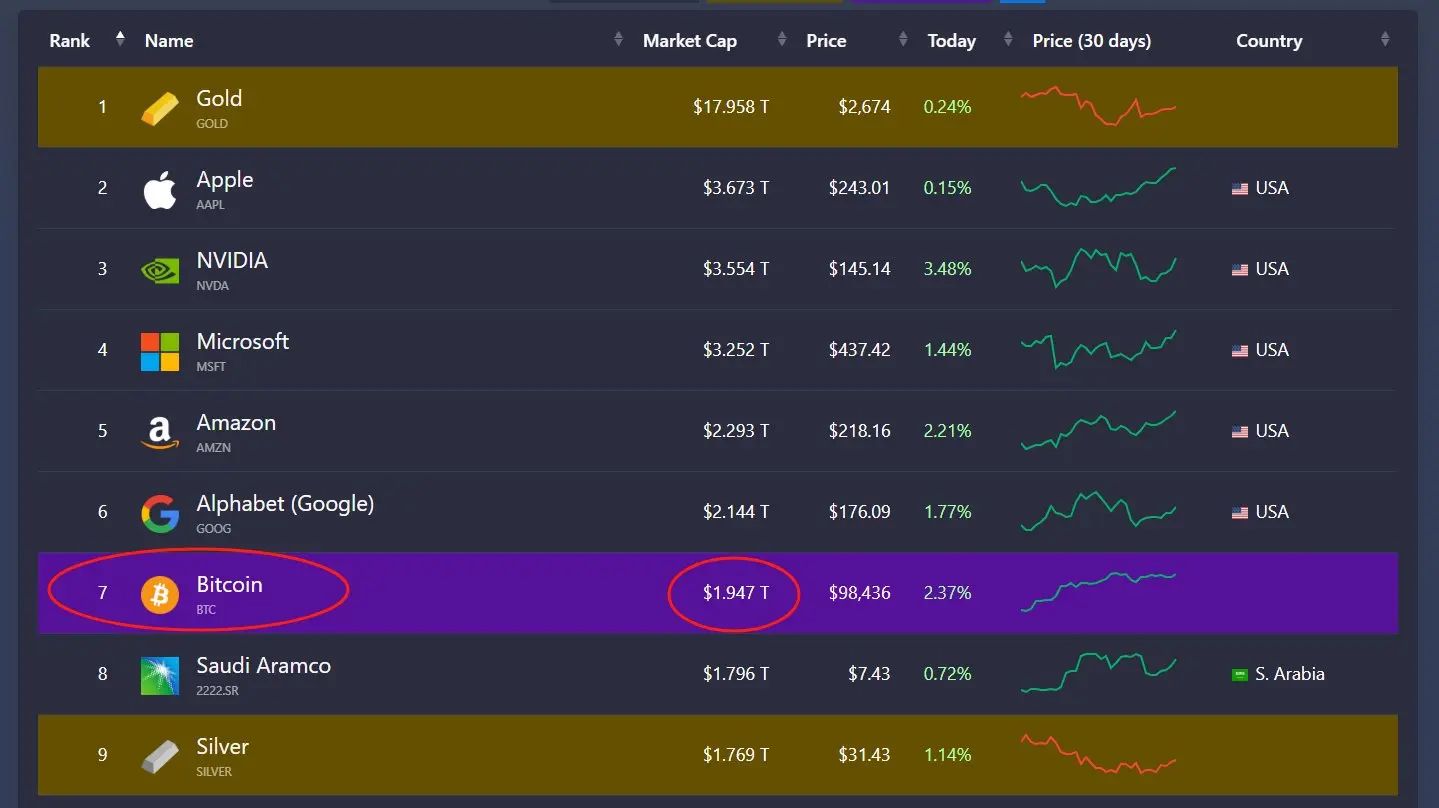The width and height of the screenshot is (1439, 808).
Task: Select Bitcoin market cap $1.947 T
Action: click(736, 593)
